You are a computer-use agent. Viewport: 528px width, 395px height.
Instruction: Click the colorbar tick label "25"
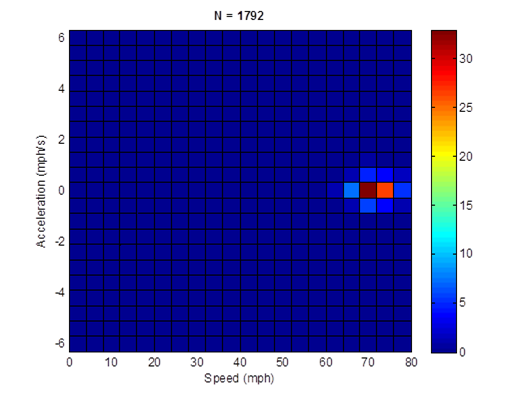466,108
